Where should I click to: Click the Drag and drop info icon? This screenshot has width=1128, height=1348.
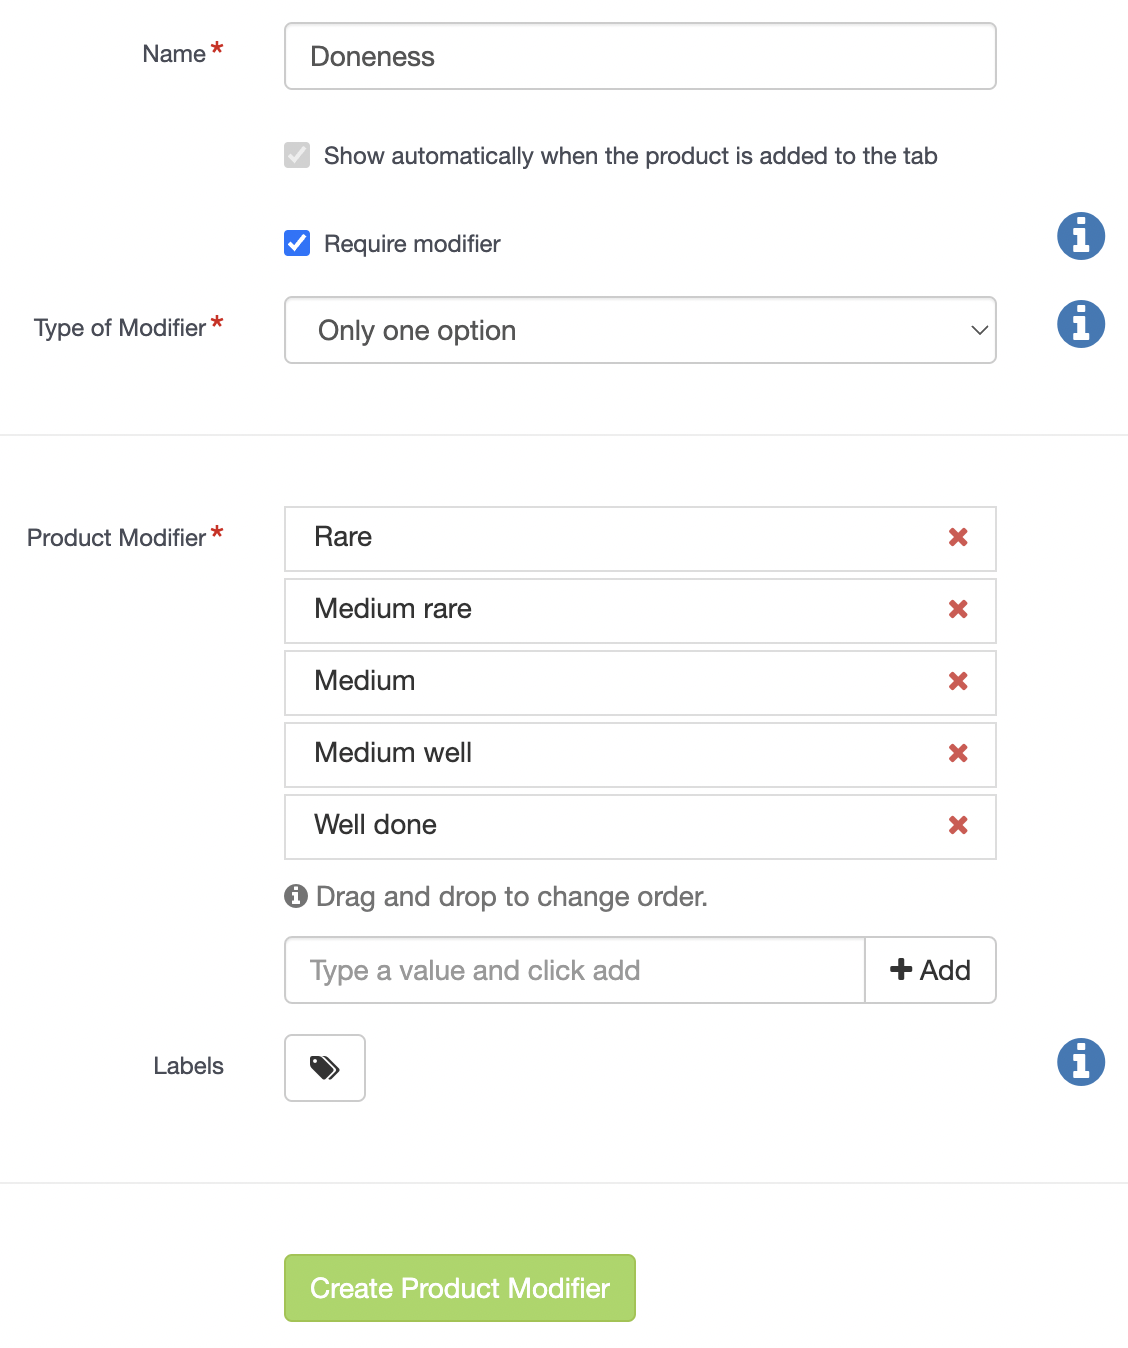(296, 896)
